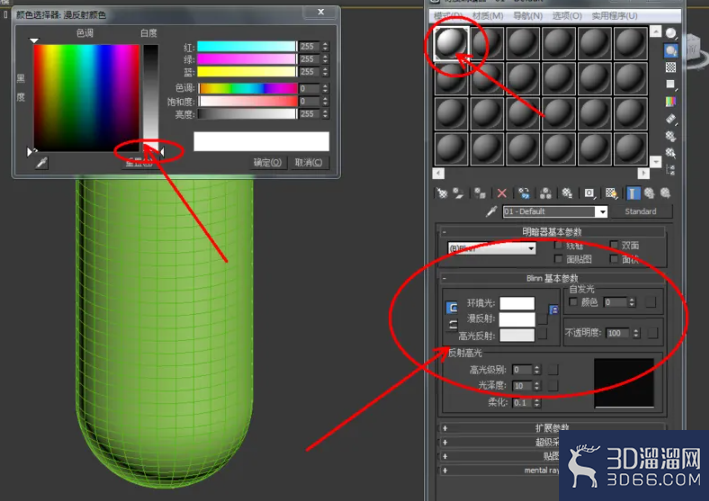Image resolution: width=709 pixels, height=501 pixels.
Task: Click the Make Unique icon
Action: pos(546,194)
